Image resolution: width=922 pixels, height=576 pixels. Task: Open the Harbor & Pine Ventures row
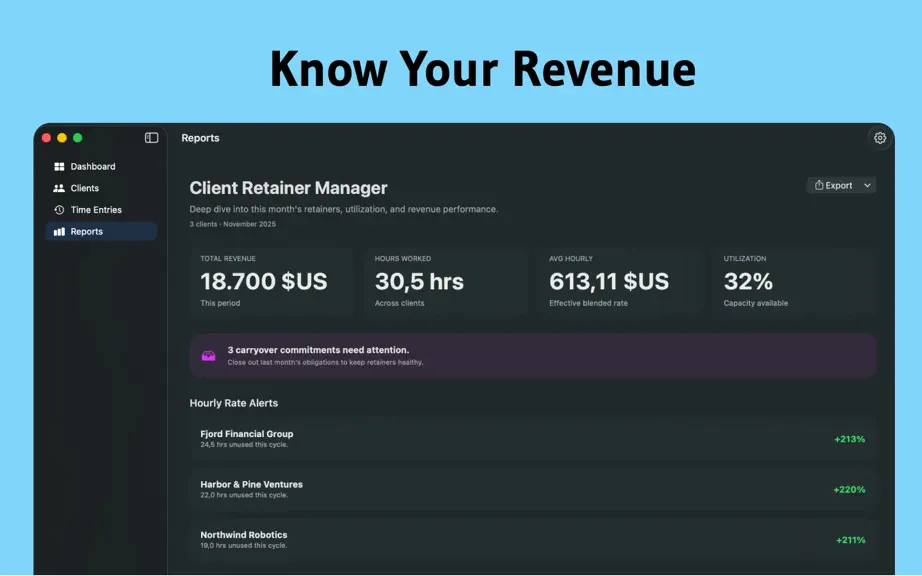pyautogui.click(x=533, y=490)
